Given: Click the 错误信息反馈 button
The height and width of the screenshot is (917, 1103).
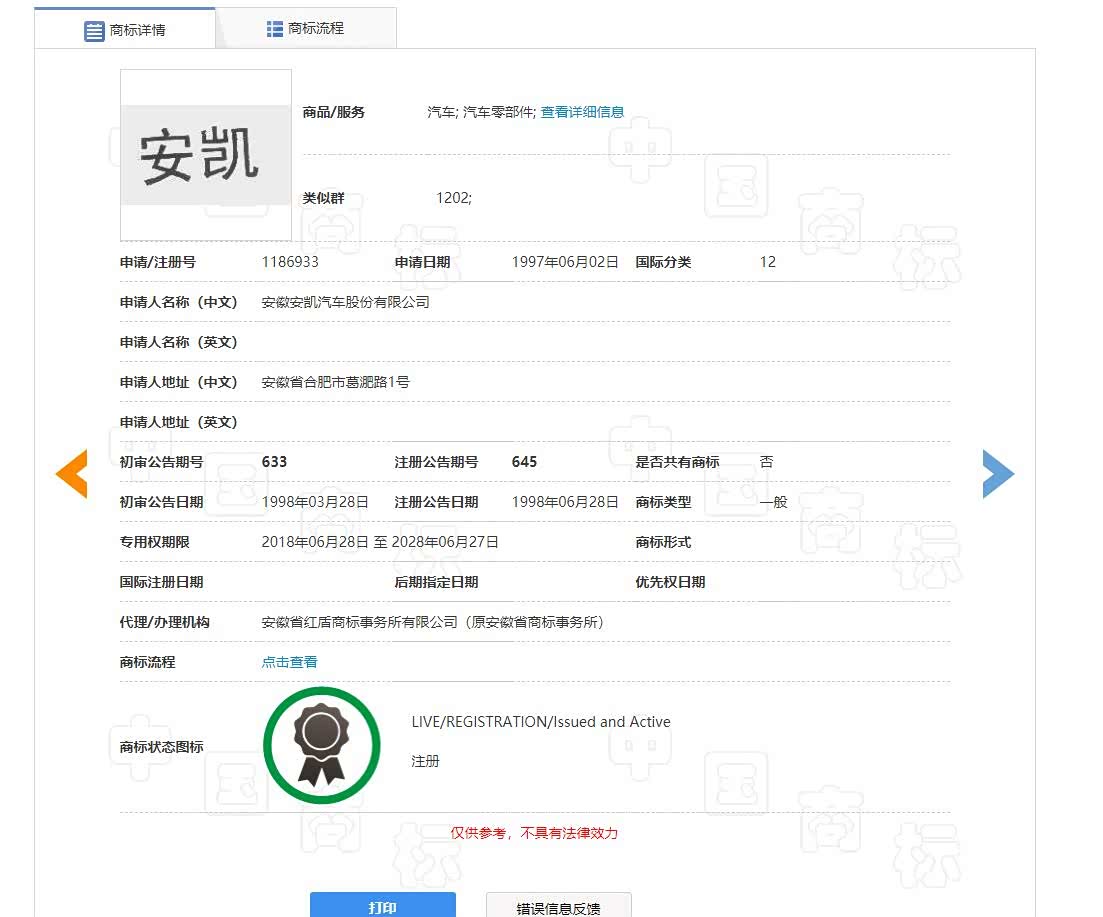Looking at the screenshot, I should click(558, 907).
